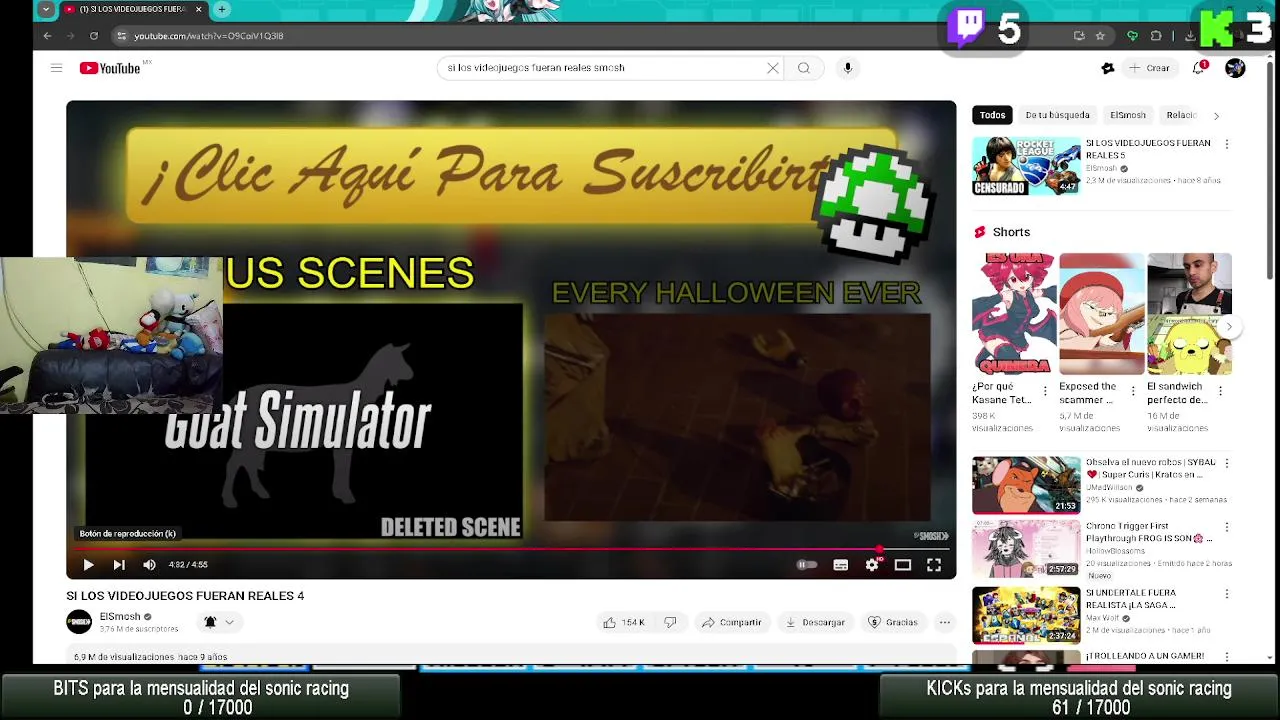Open options for El sandwich perfecto short
The height and width of the screenshot is (720, 1280).
(x=1221, y=391)
